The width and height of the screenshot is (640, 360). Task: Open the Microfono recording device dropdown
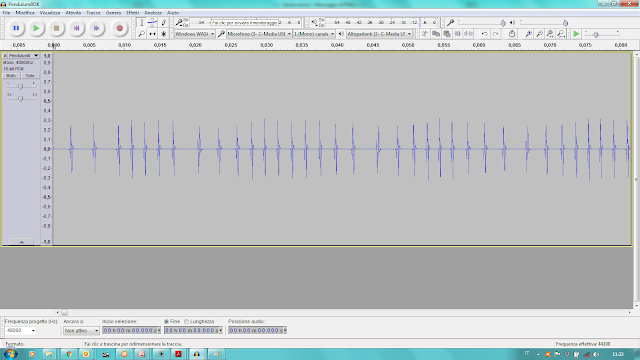pos(259,34)
